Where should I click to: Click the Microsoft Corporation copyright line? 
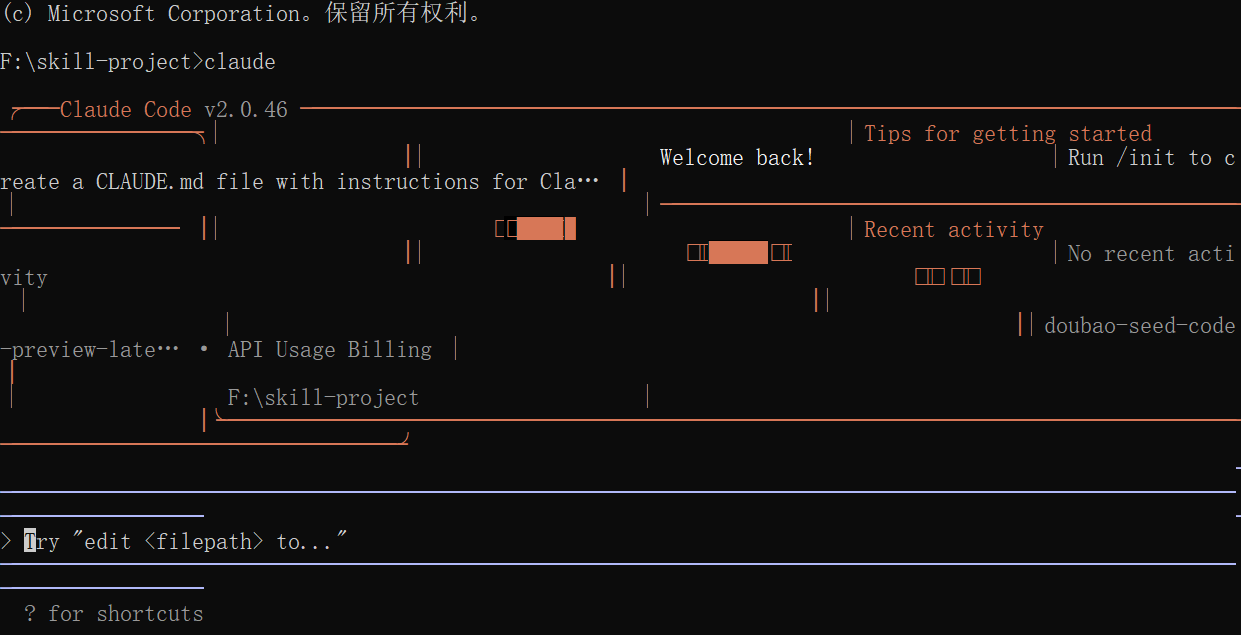(241, 14)
